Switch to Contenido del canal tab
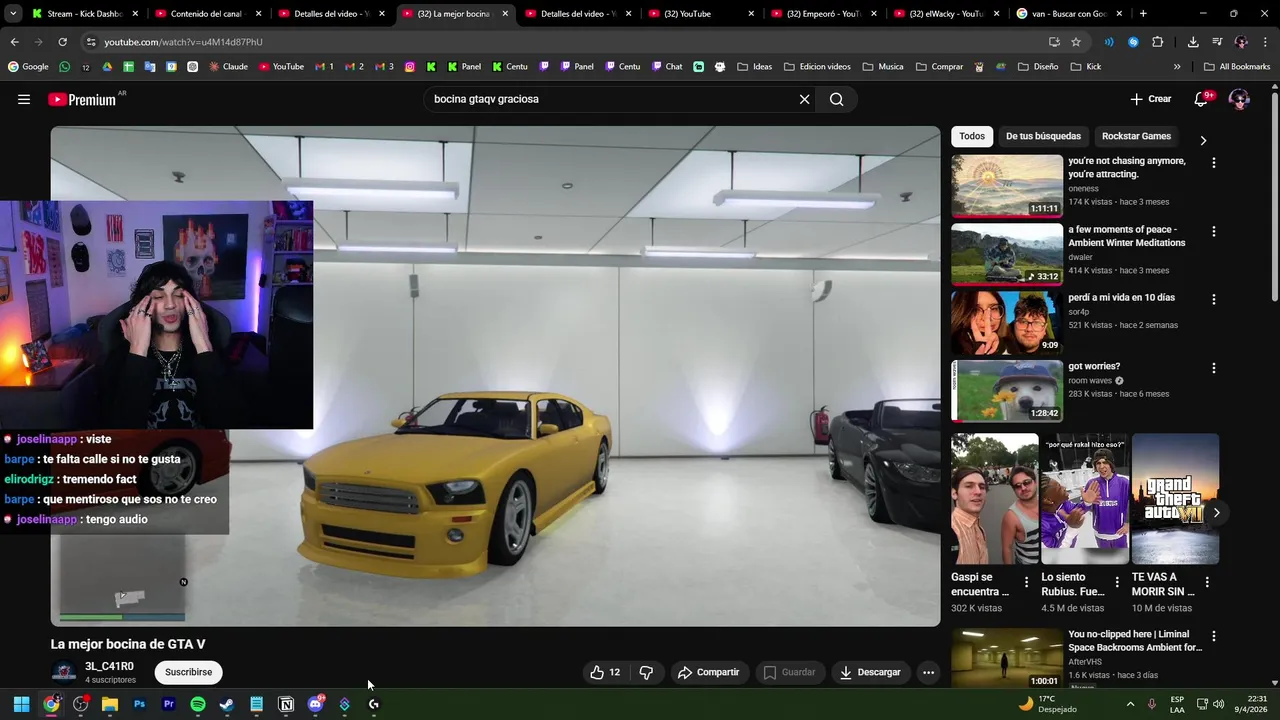 point(208,14)
